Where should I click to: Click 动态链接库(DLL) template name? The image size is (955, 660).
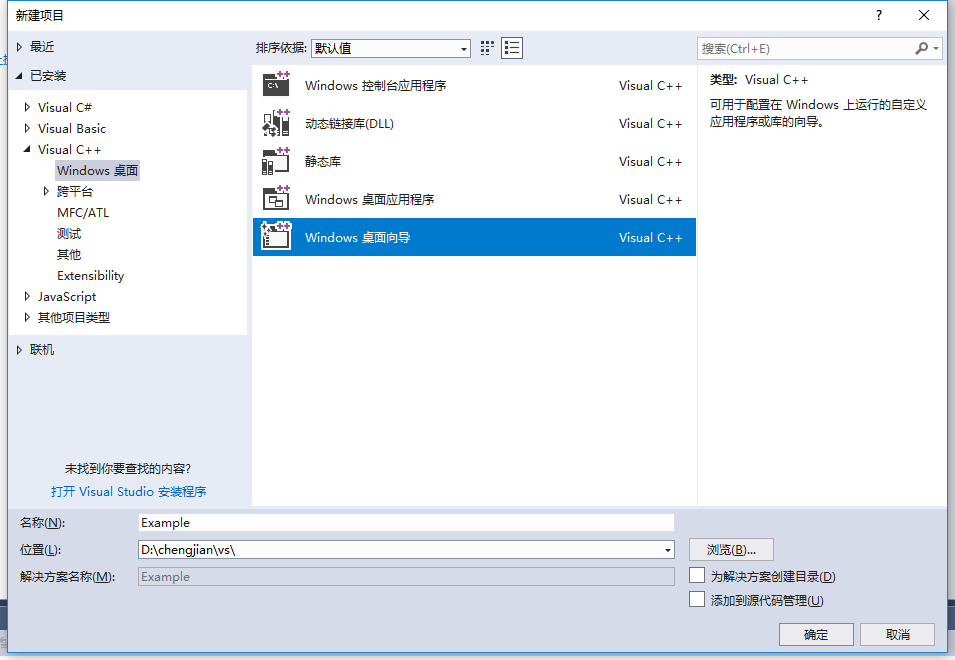click(350, 124)
